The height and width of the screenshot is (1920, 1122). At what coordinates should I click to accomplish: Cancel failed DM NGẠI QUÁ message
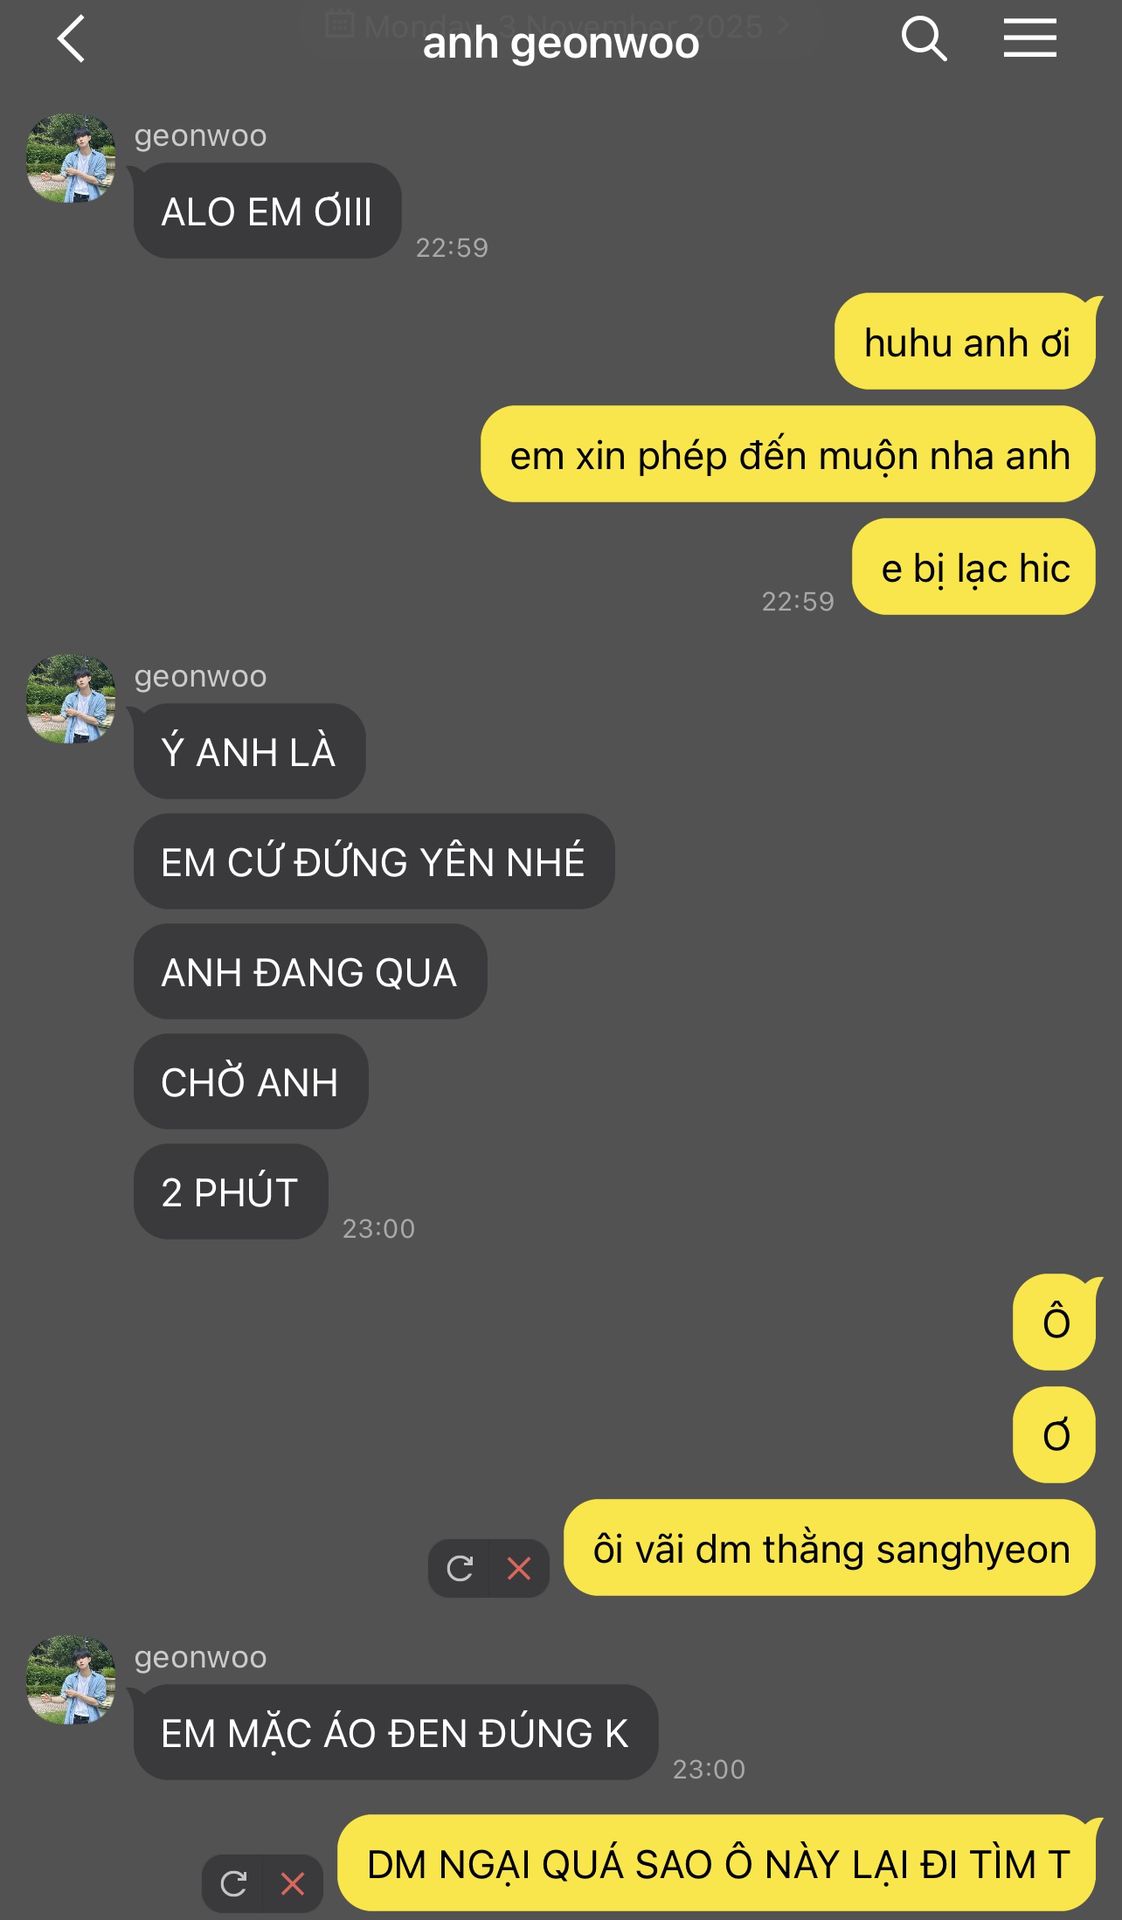293,1884
